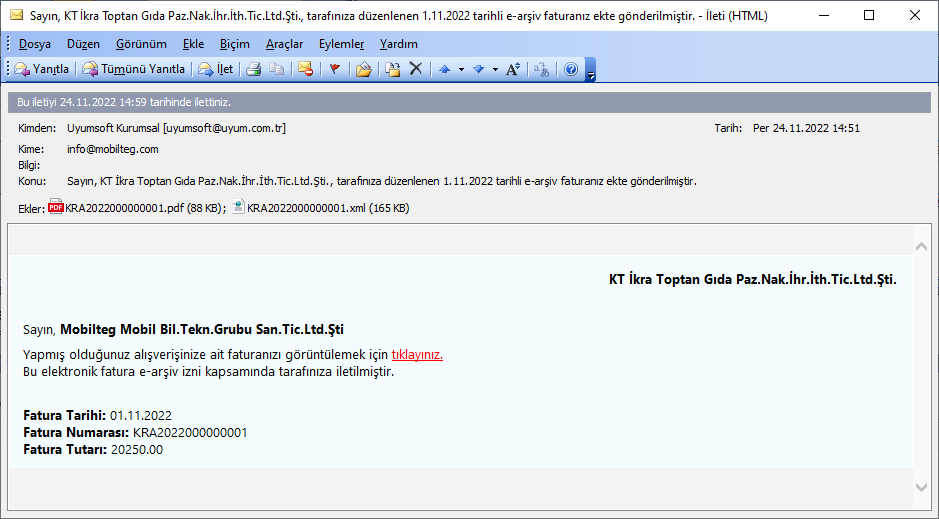The height and width of the screenshot is (519, 939).
Task: Click the font size icon
Action: click(x=512, y=69)
